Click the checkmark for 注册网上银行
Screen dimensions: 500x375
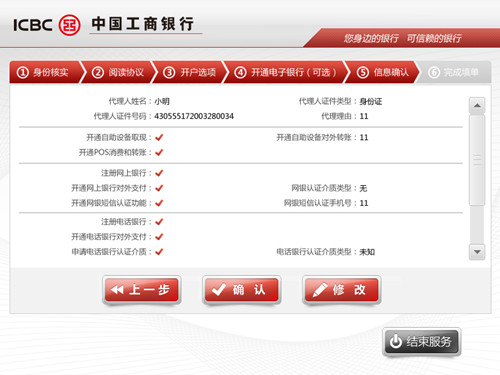click(159, 173)
